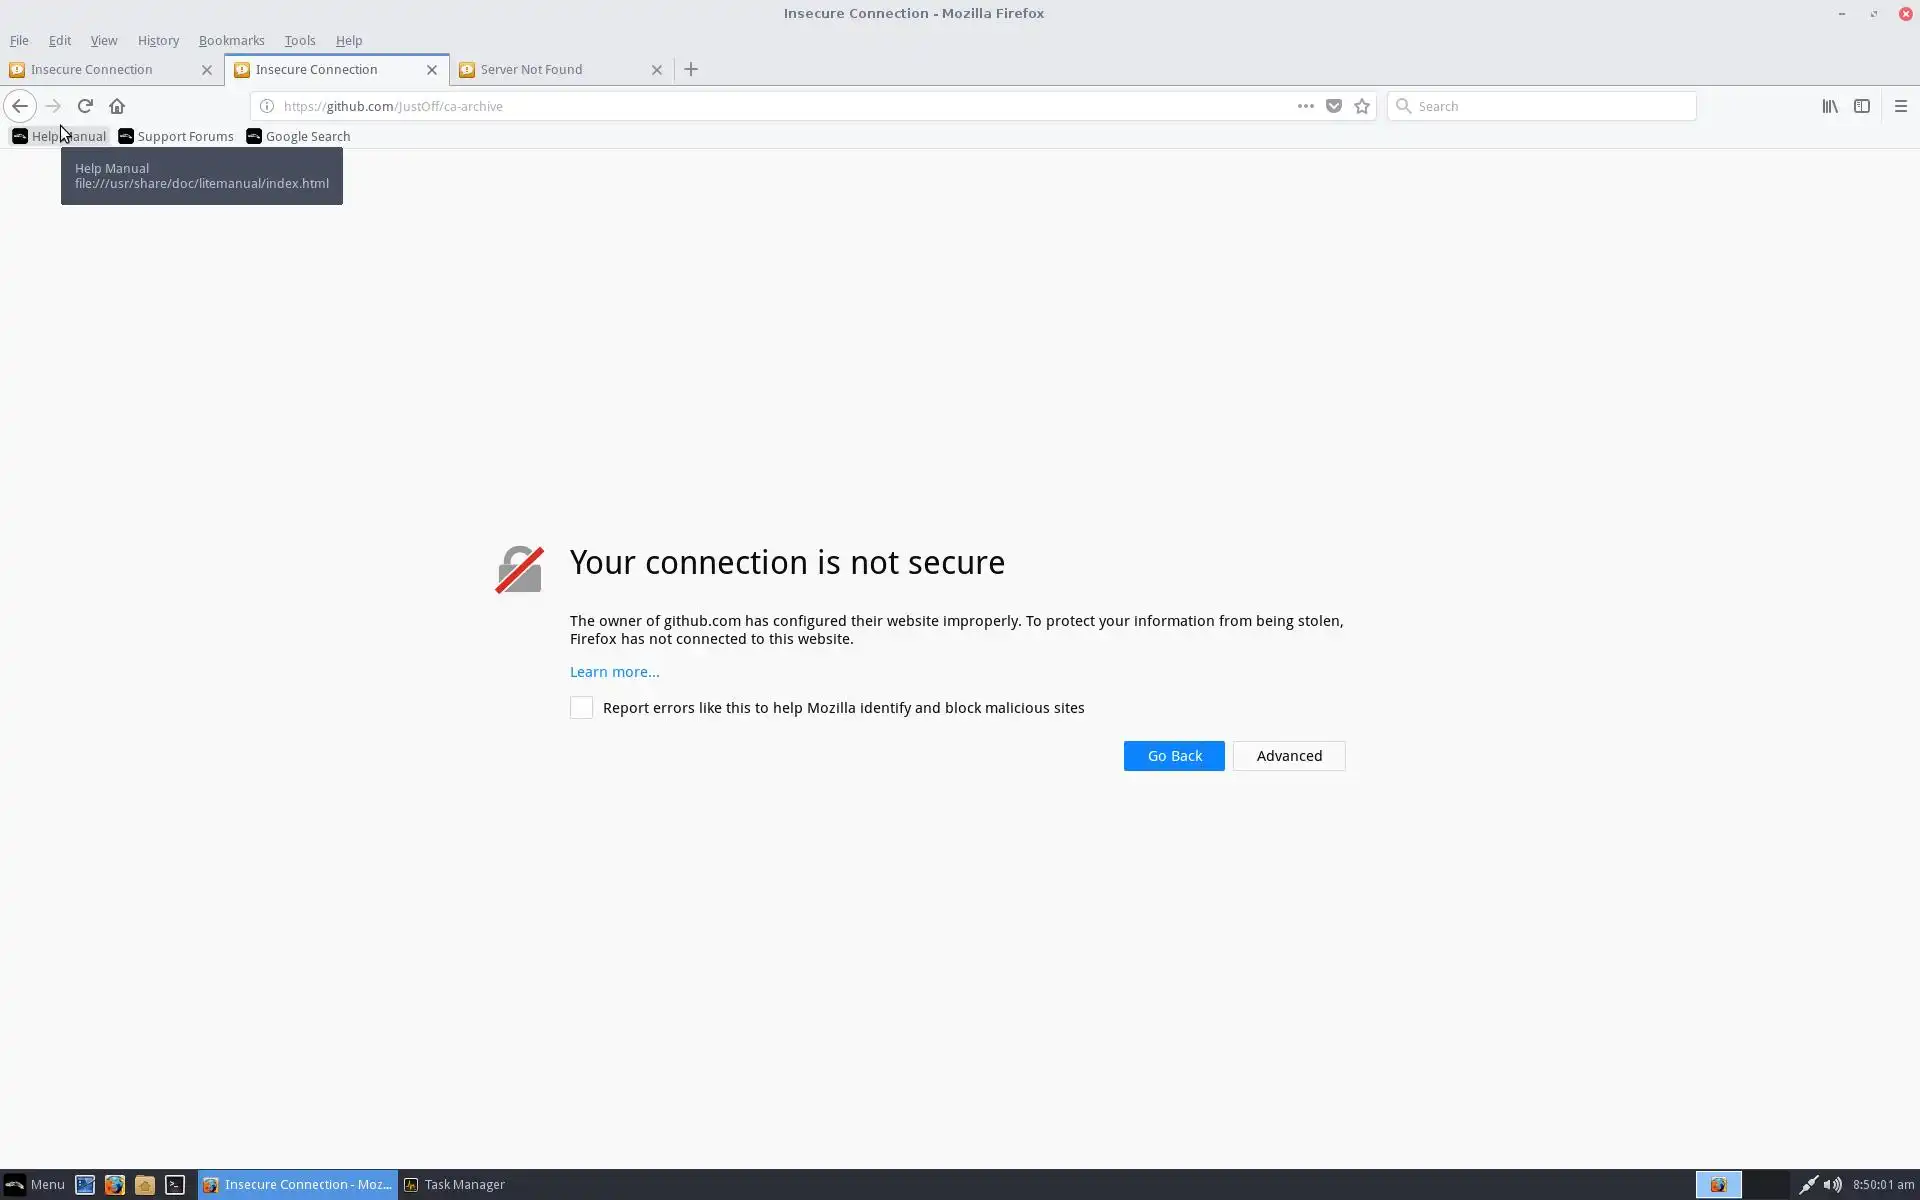Click the reload page icon

[85, 106]
